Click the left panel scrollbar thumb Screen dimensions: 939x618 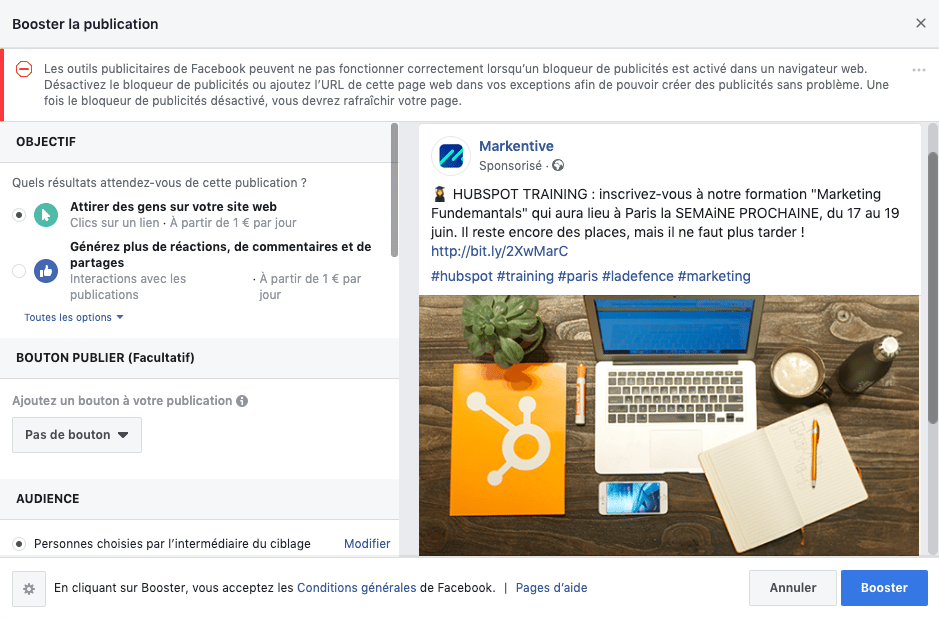[394, 190]
